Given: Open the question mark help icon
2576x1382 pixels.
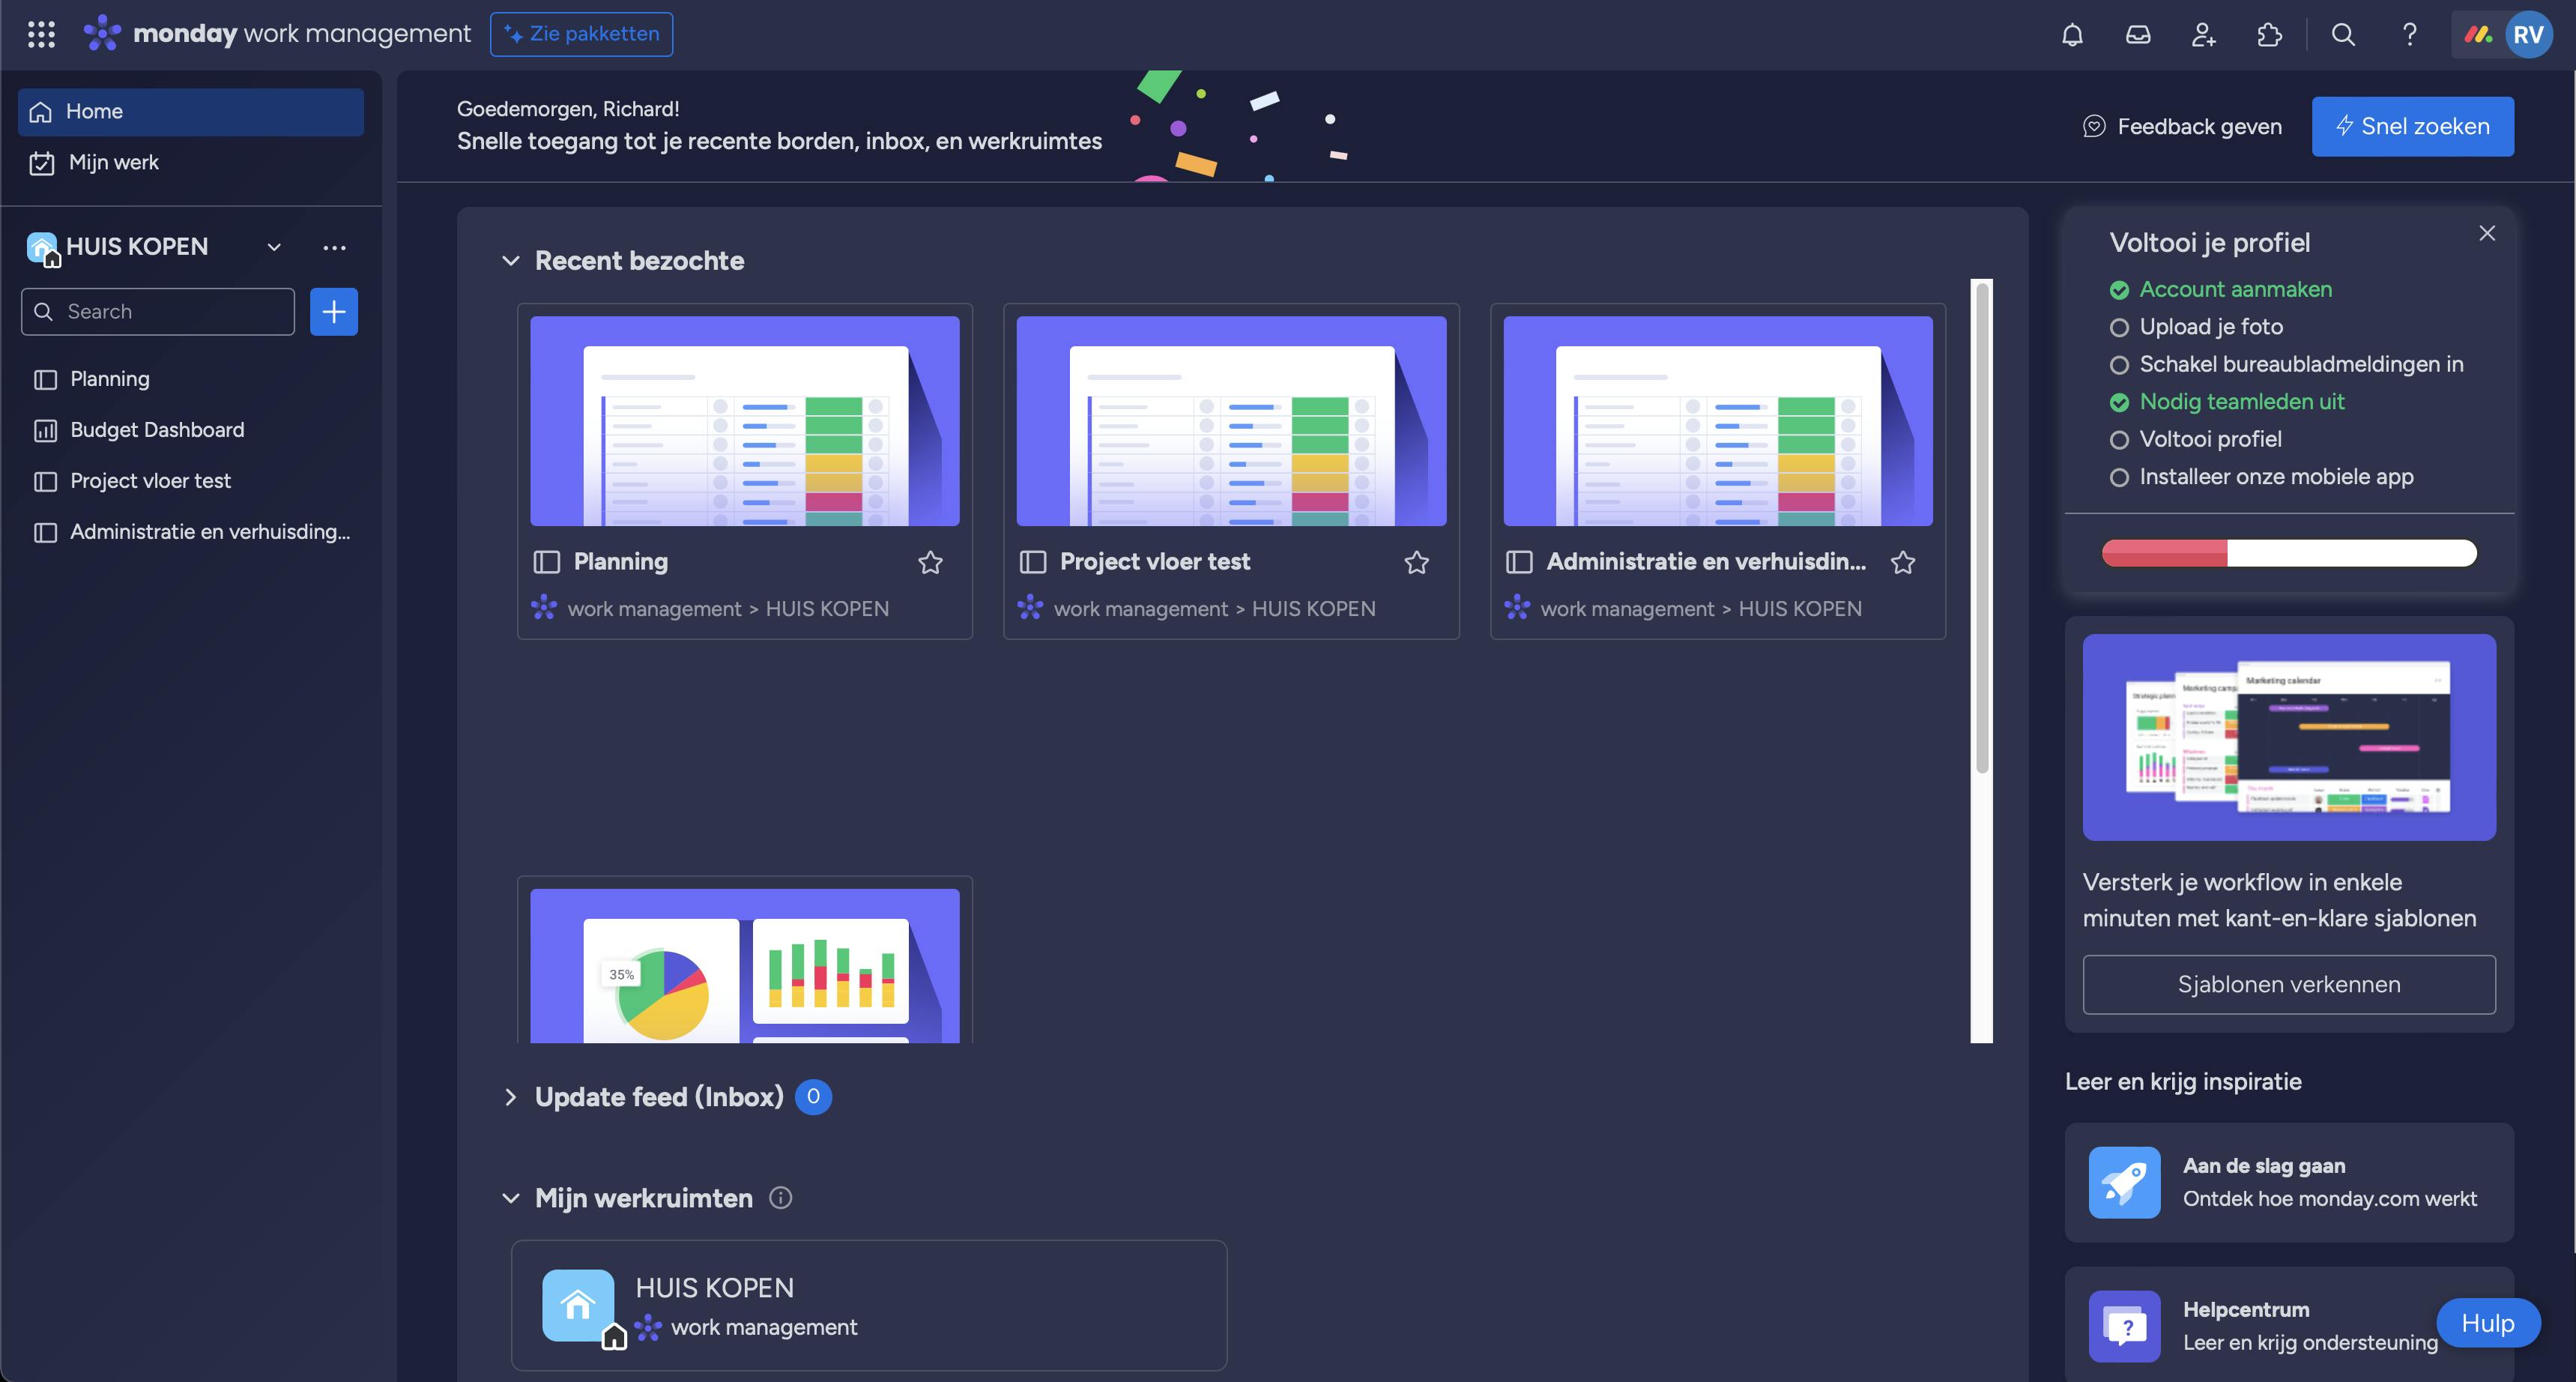Looking at the screenshot, I should click(x=2410, y=35).
